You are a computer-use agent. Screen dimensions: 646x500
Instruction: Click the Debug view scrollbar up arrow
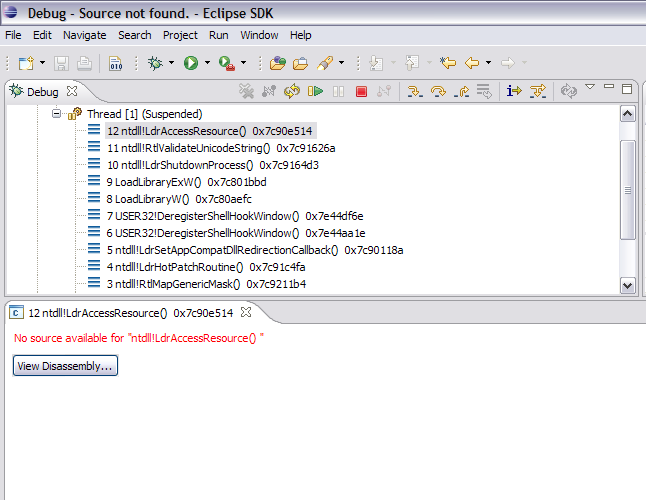(x=627, y=114)
